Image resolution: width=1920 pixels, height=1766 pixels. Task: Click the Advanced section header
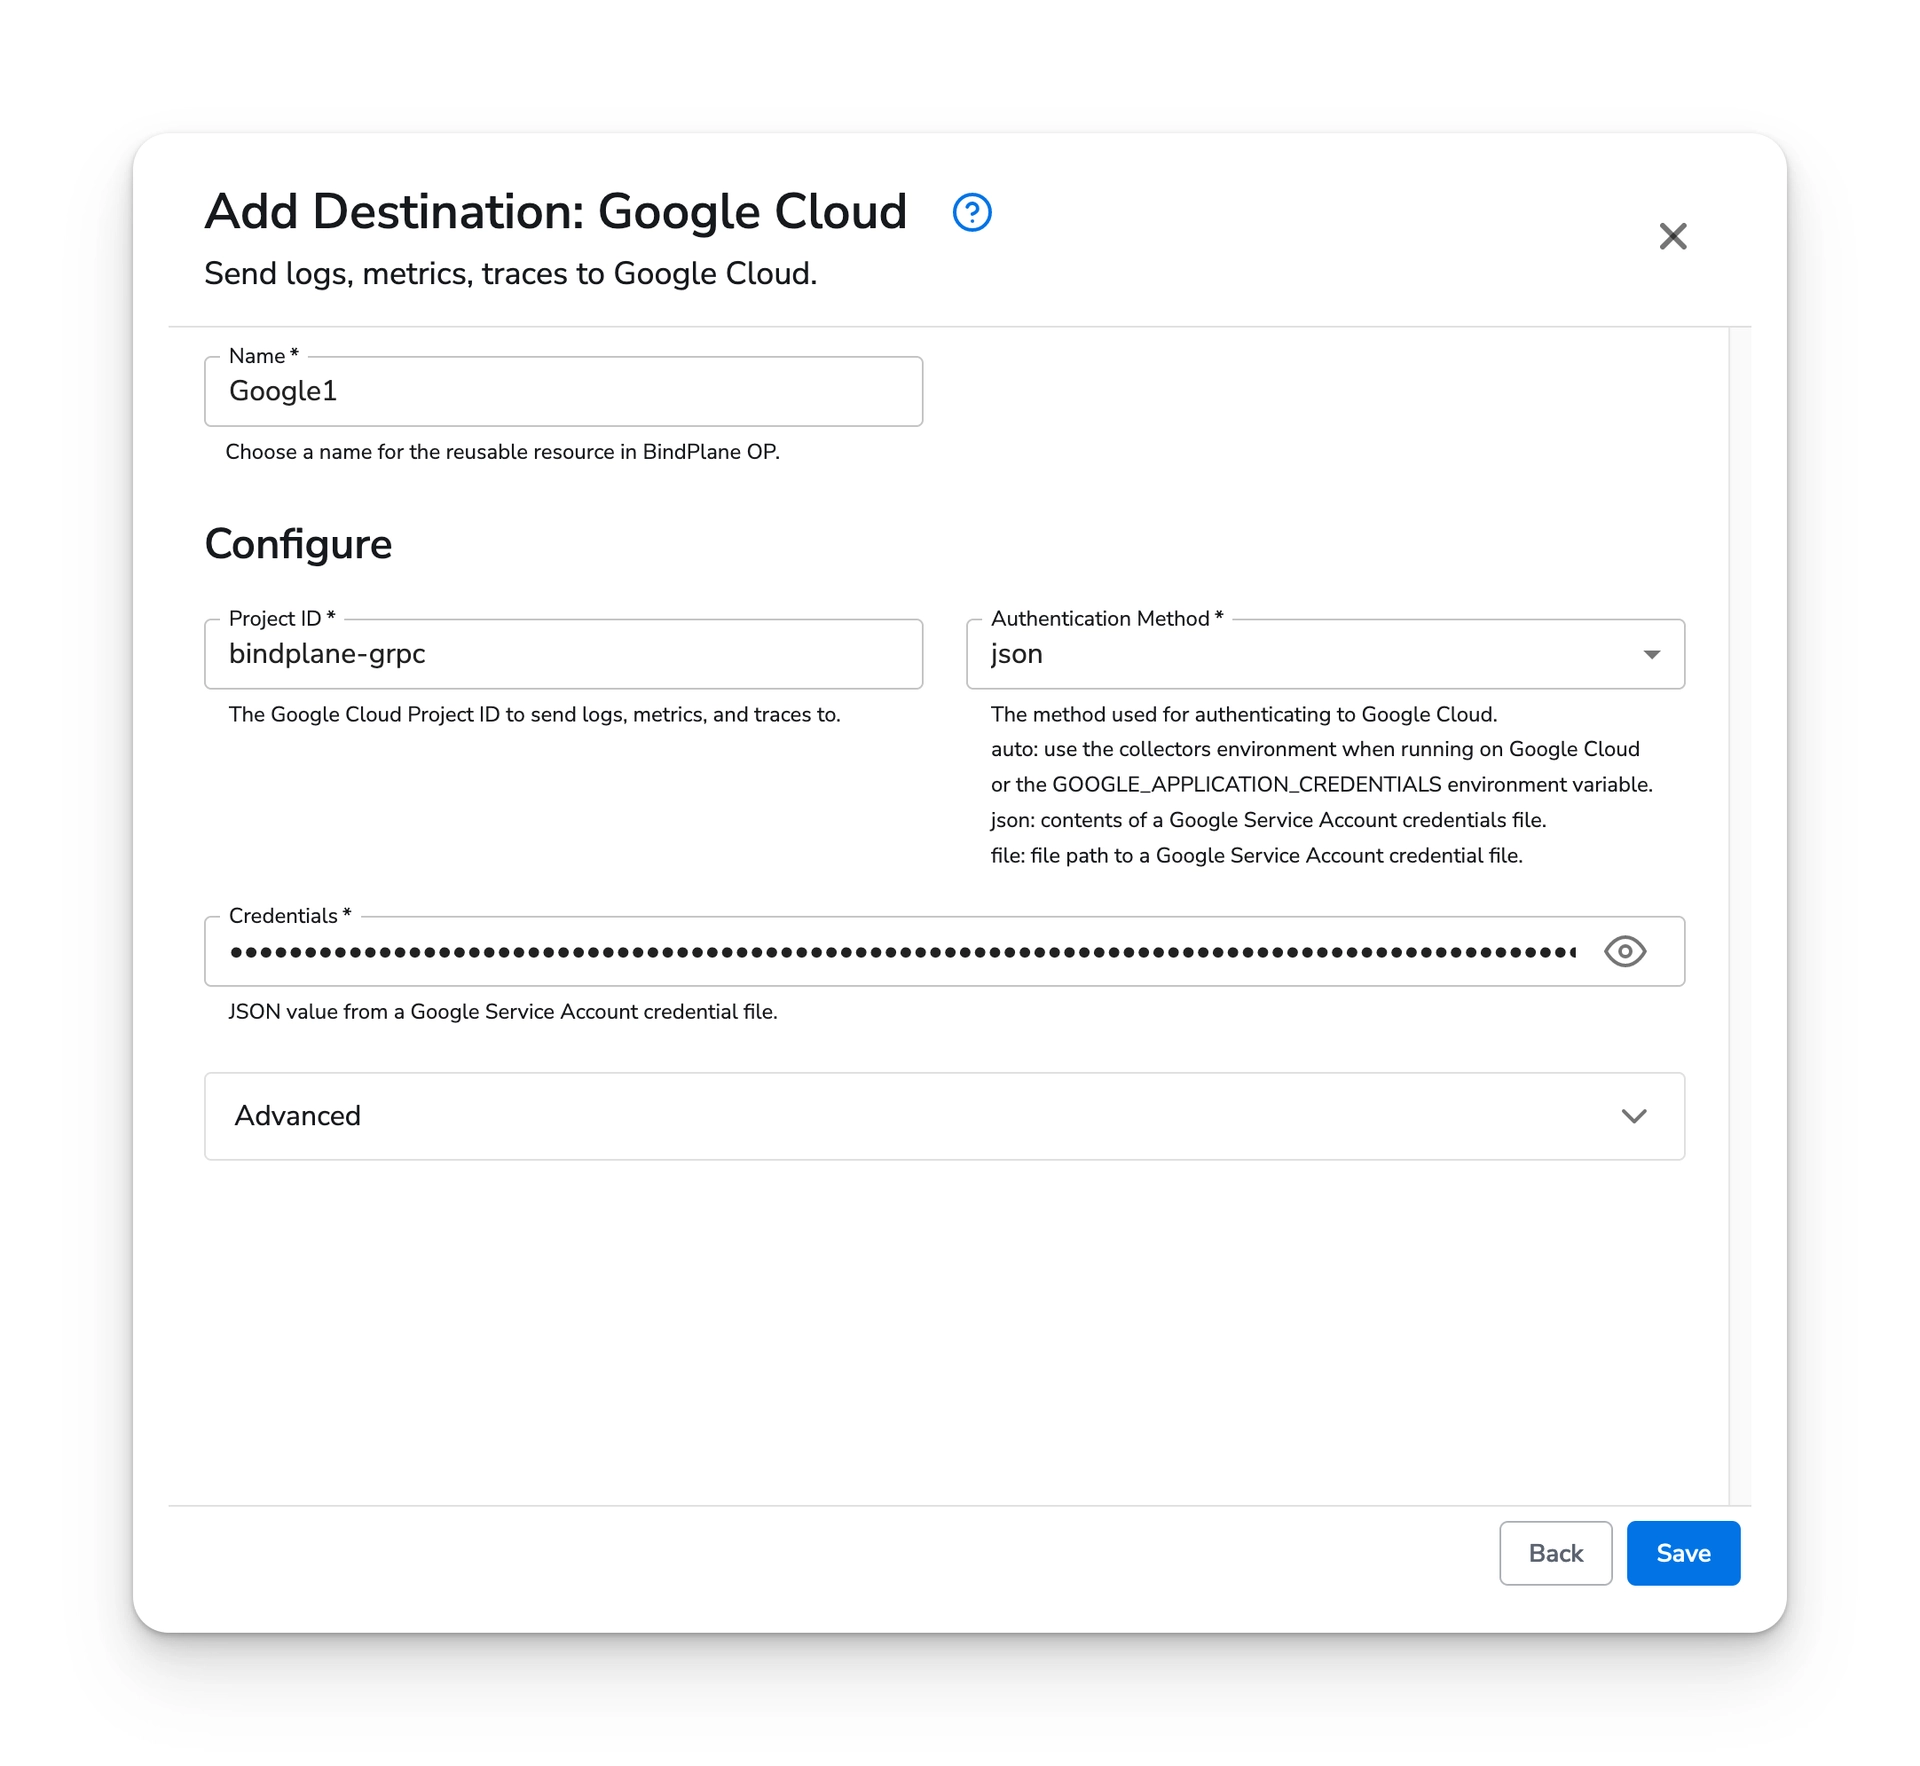tap(297, 1116)
